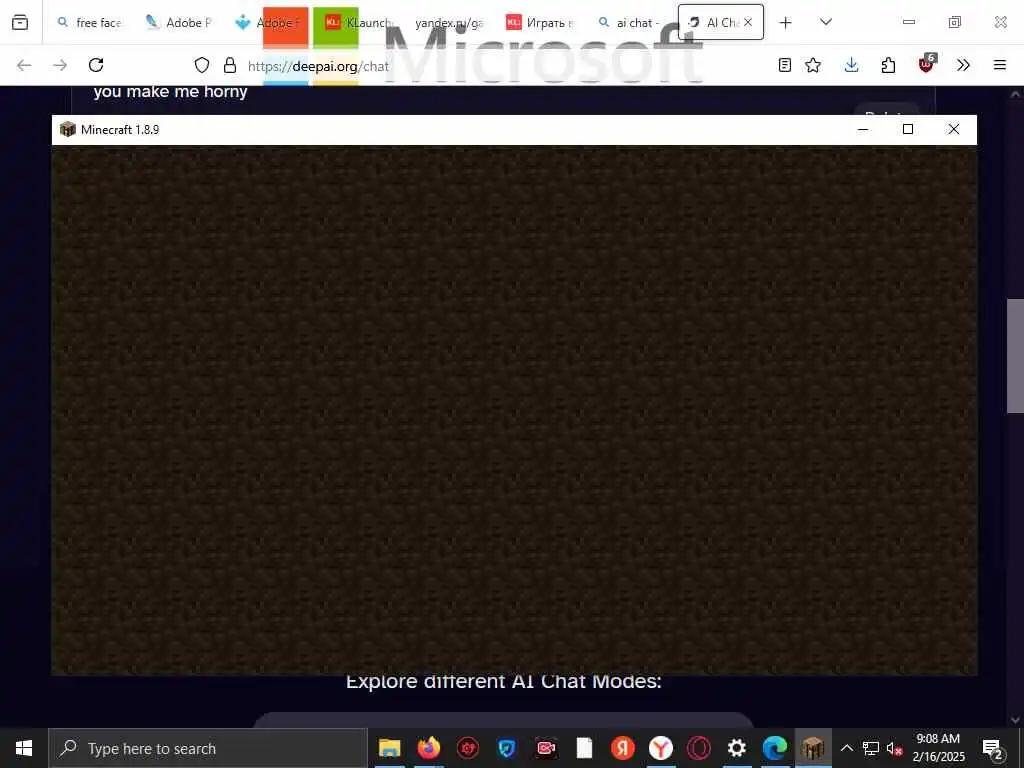Toggle reader view icon
Viewport: 1024px width, 768px height.
(x=785, y=65)
